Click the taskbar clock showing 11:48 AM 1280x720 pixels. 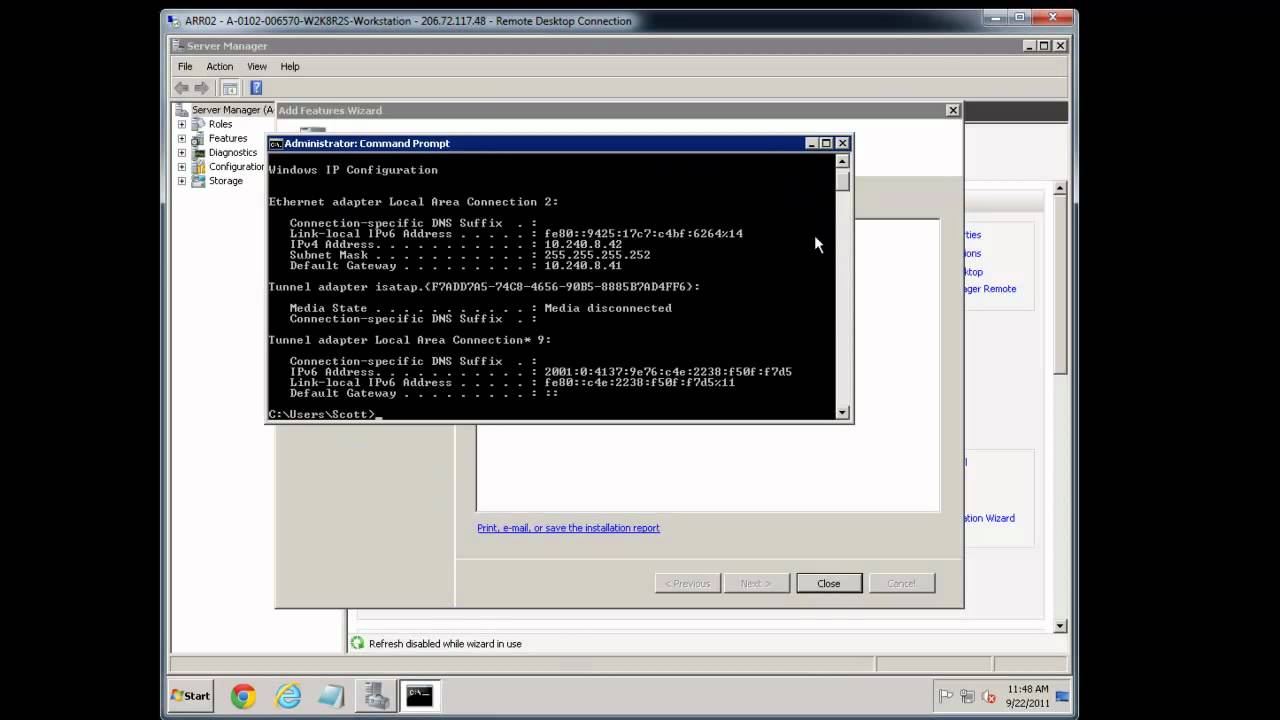click(1029, 696)
